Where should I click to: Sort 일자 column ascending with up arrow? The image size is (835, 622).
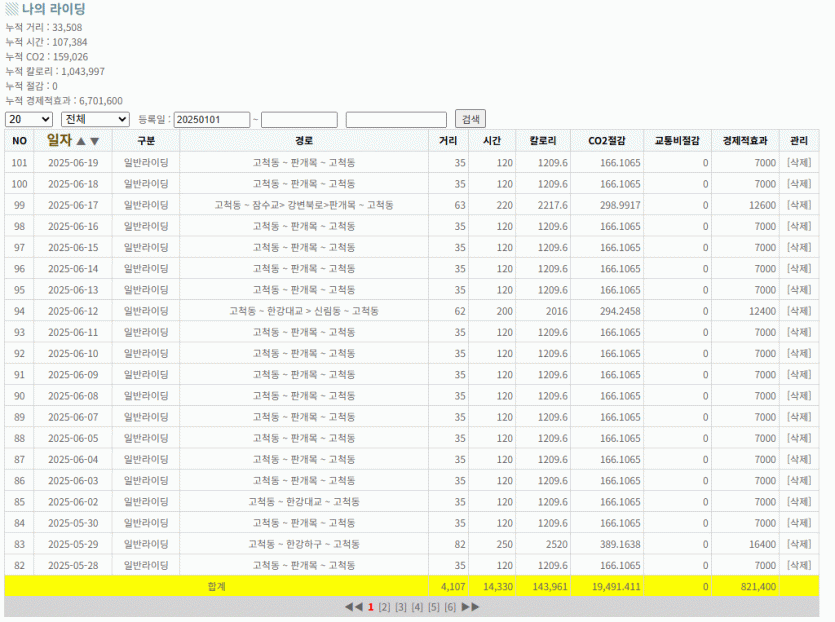point(81,141)
